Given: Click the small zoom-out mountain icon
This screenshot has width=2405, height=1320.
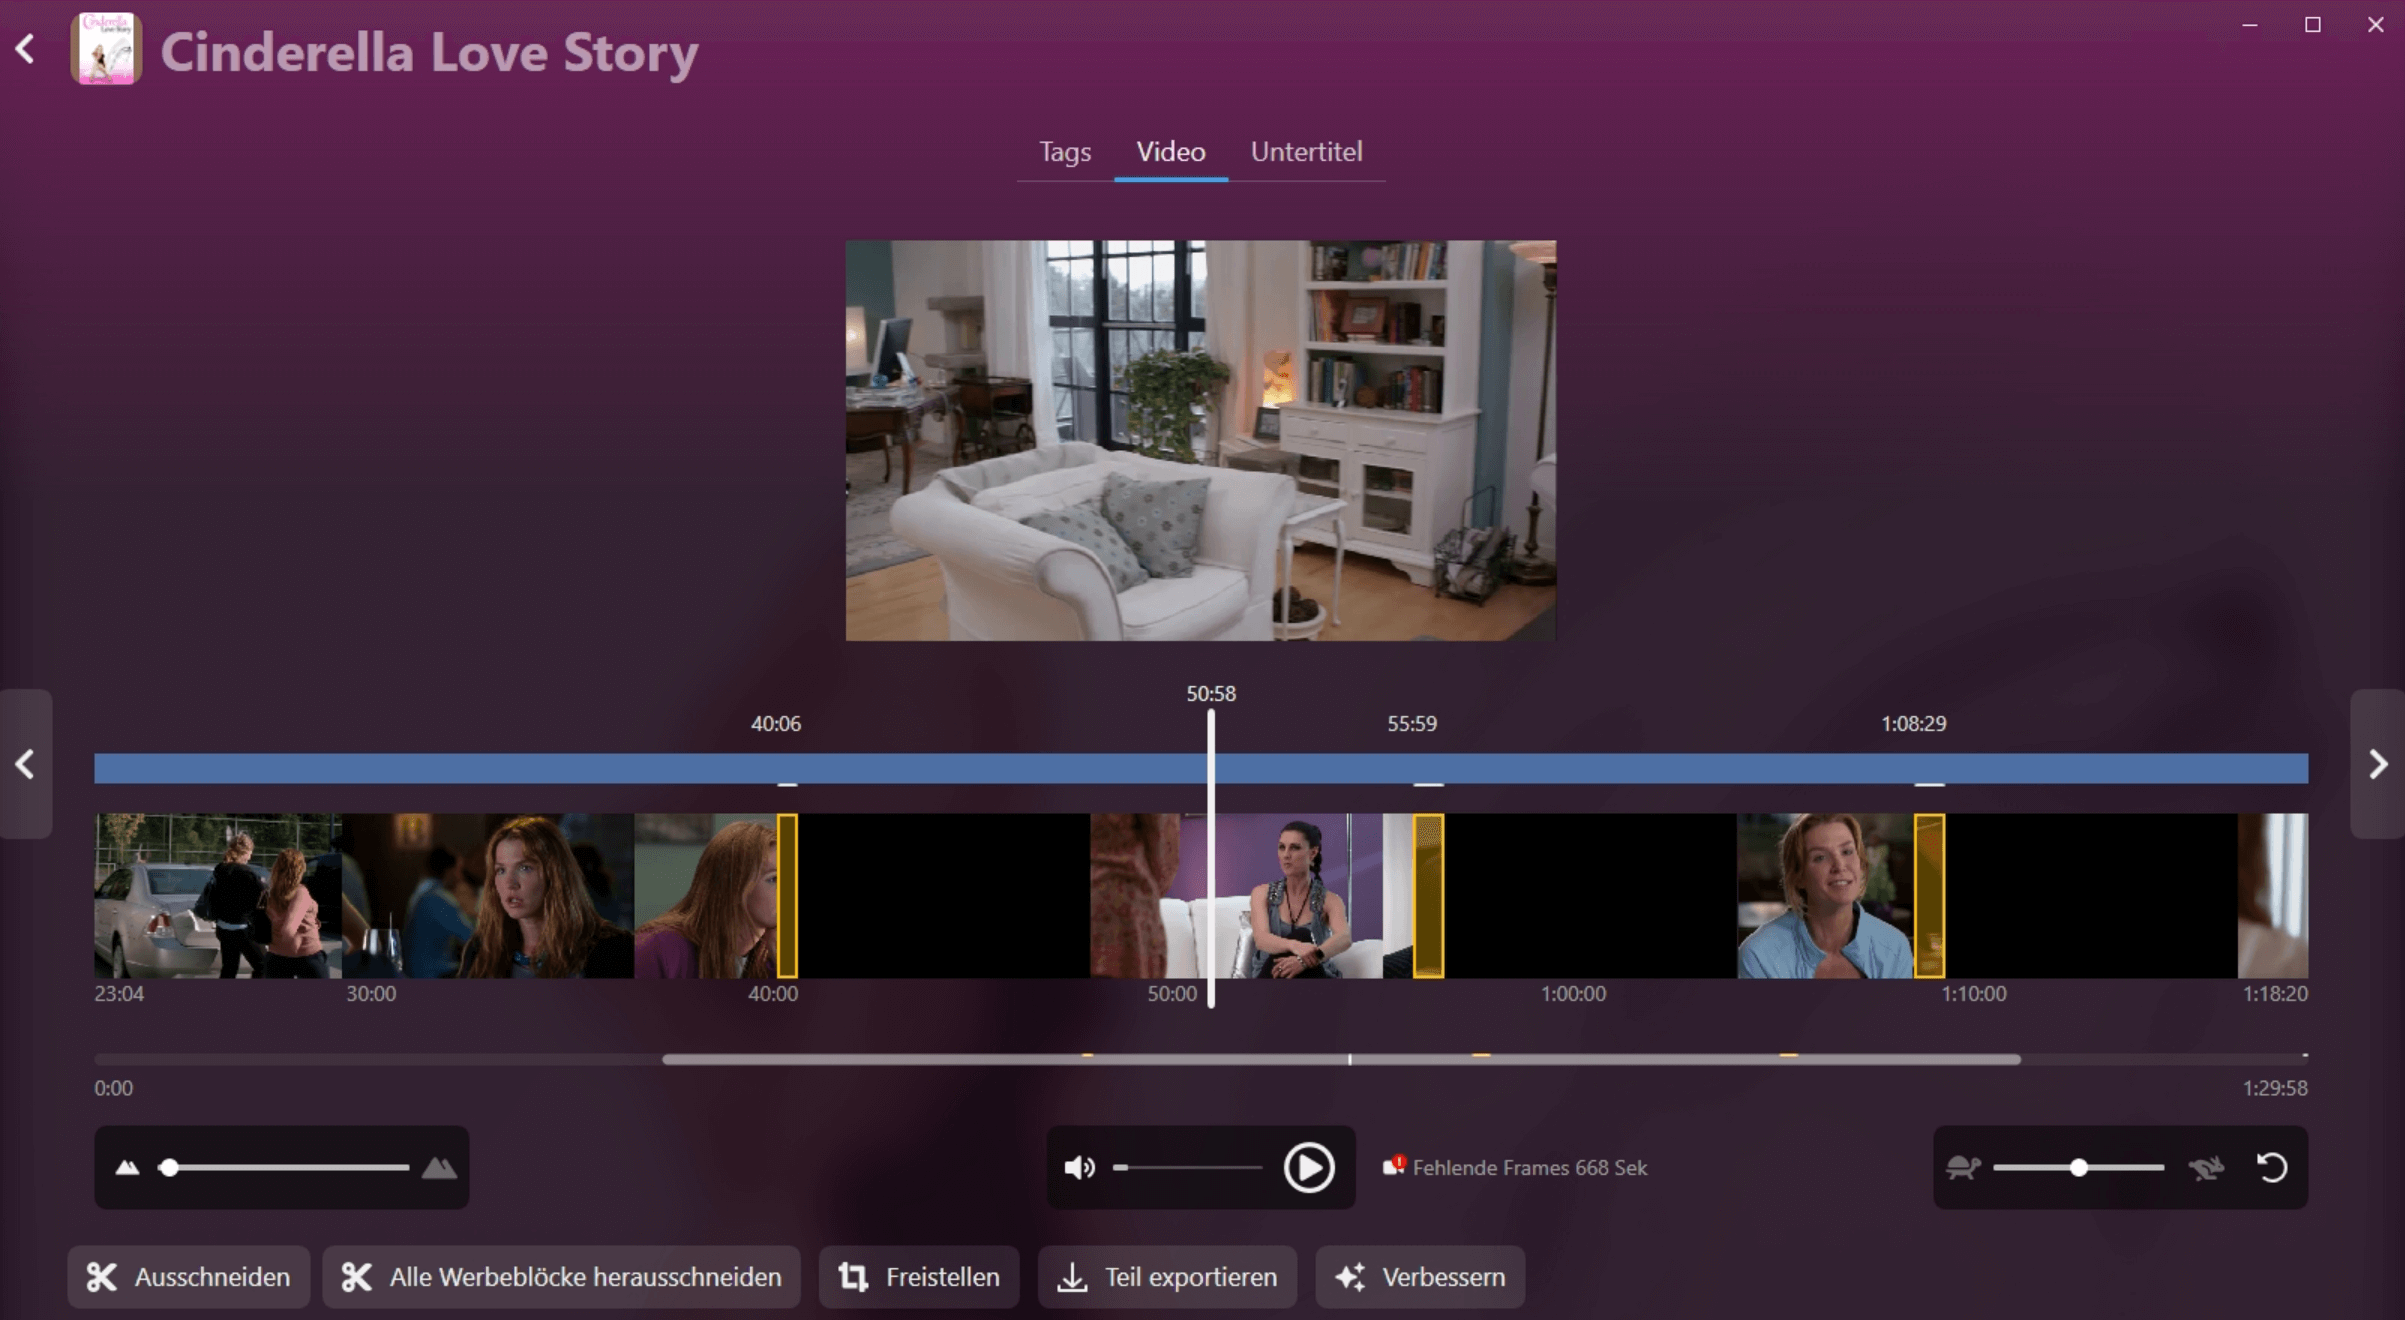Looking at the screenshot, I should click(x=127, y=1167).
